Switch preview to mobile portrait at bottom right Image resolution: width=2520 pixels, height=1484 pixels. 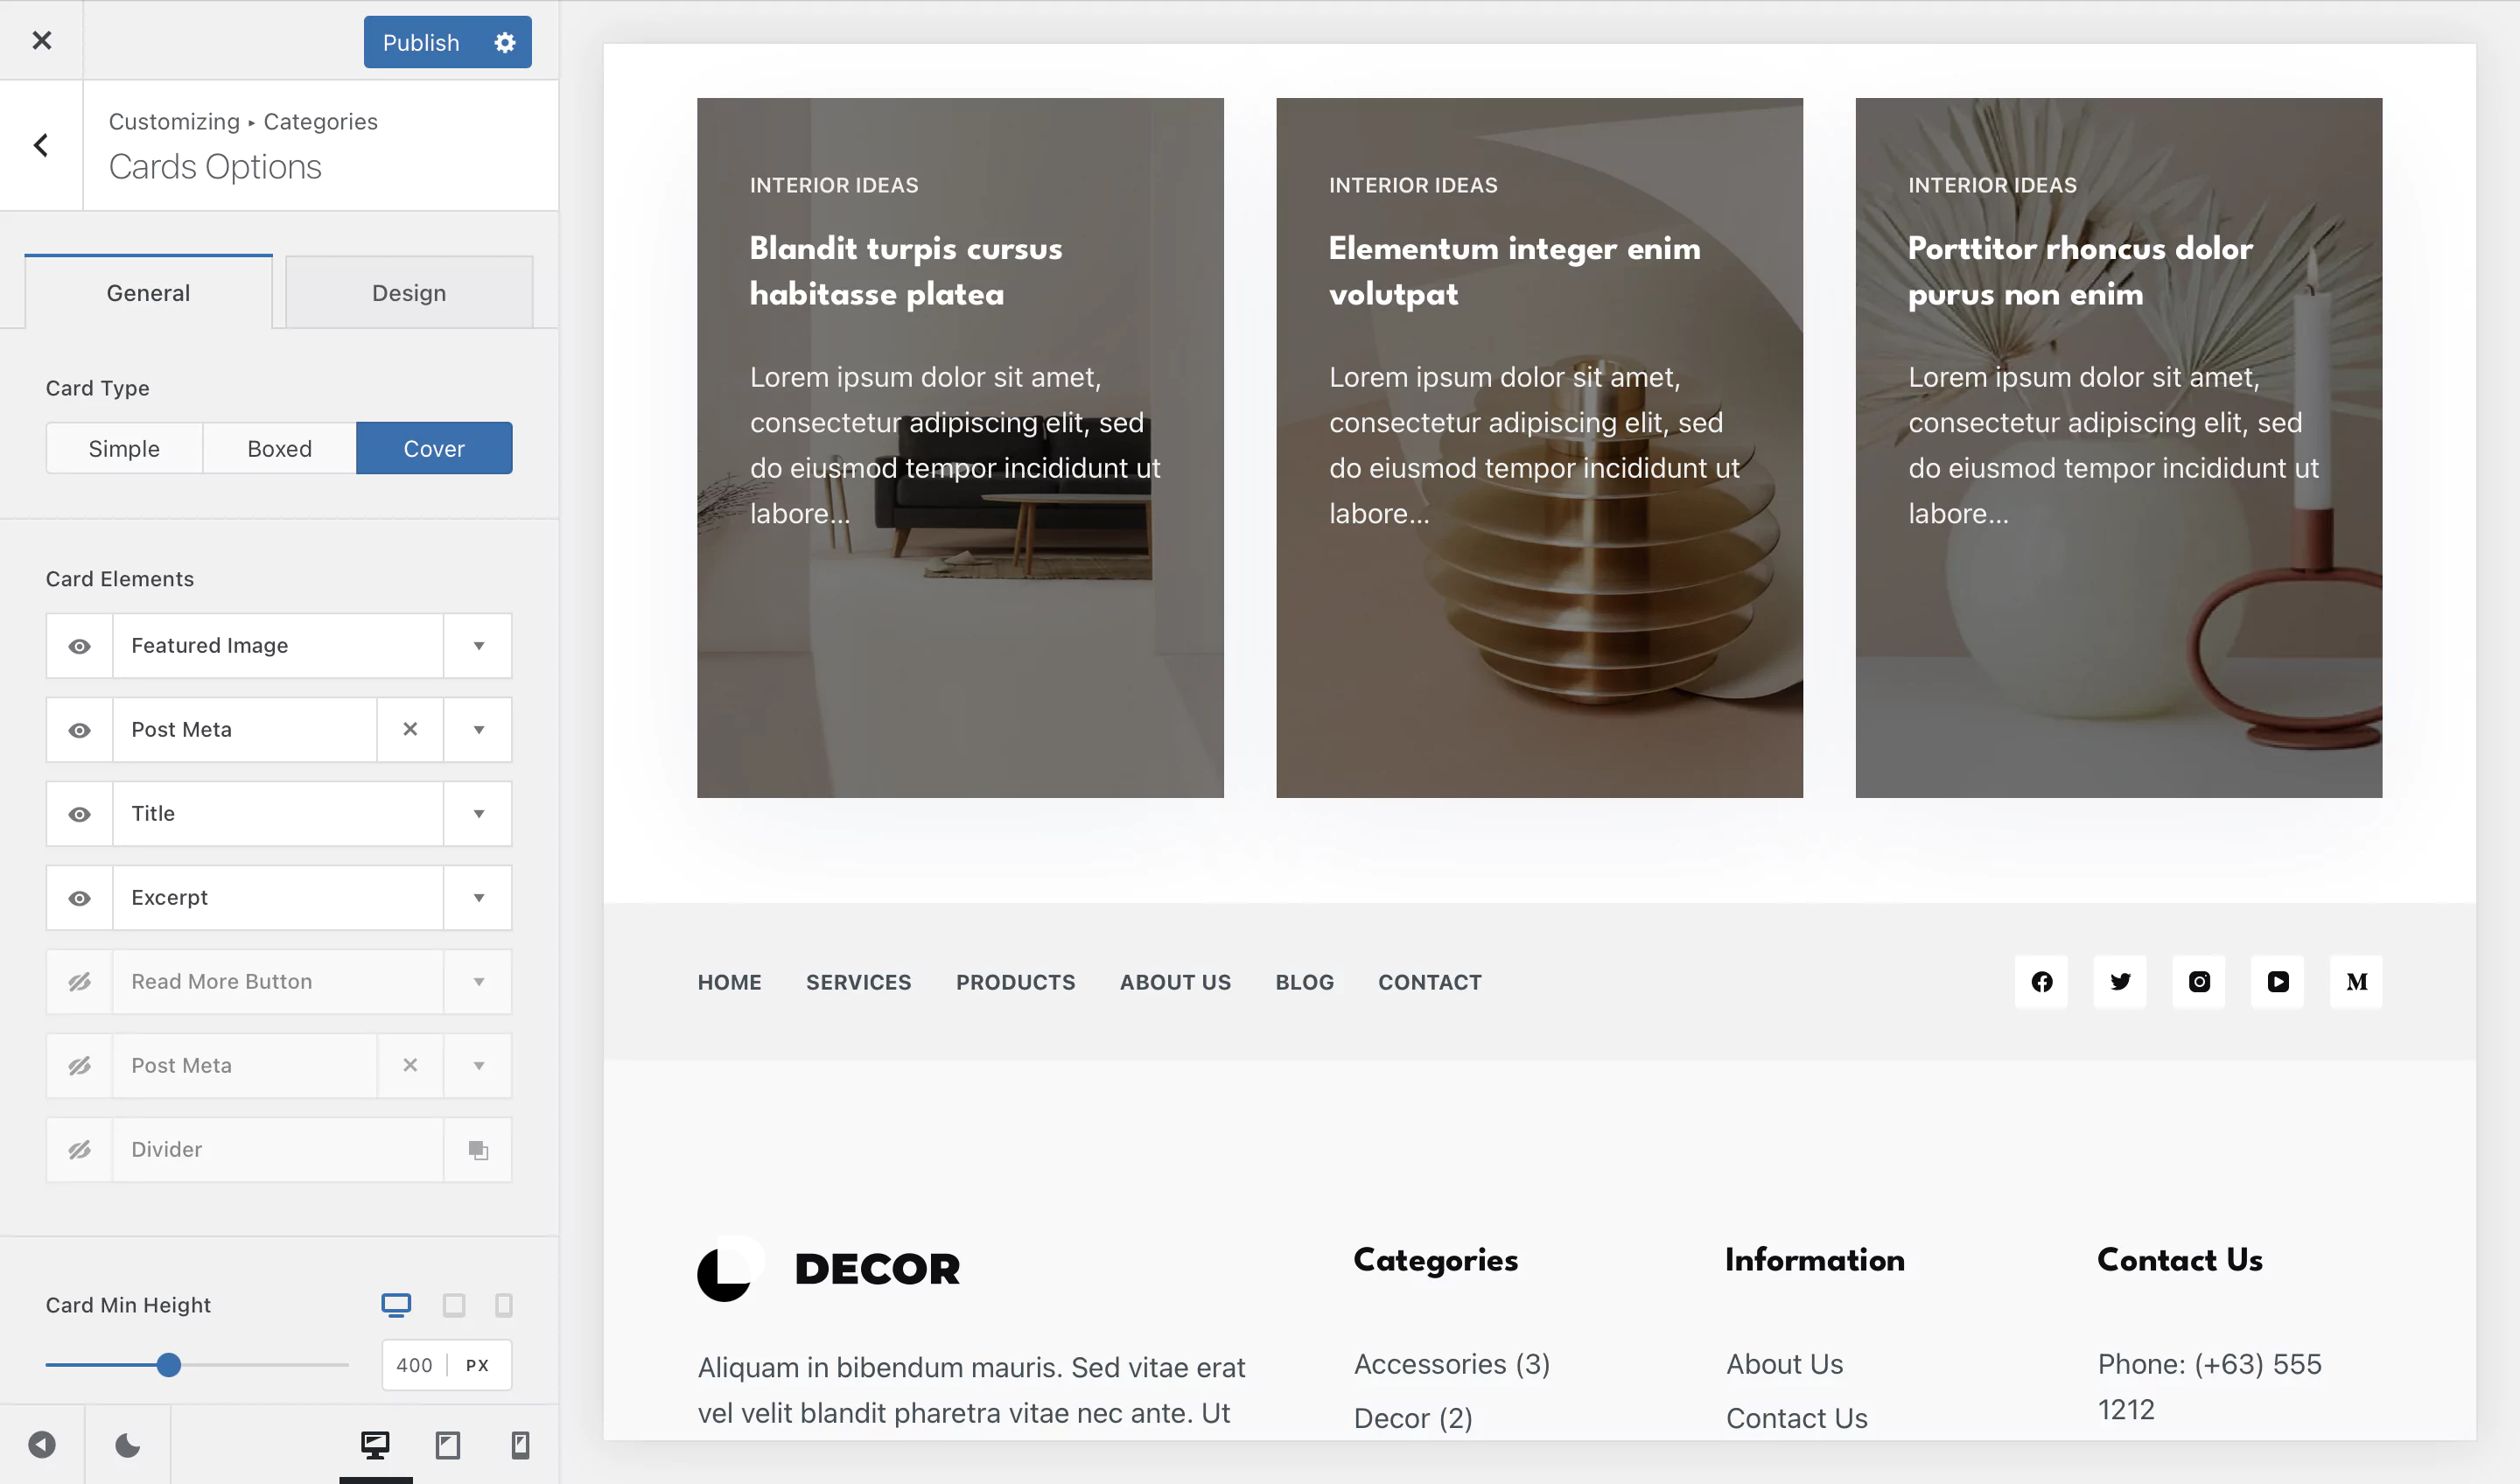[519, 1444]
